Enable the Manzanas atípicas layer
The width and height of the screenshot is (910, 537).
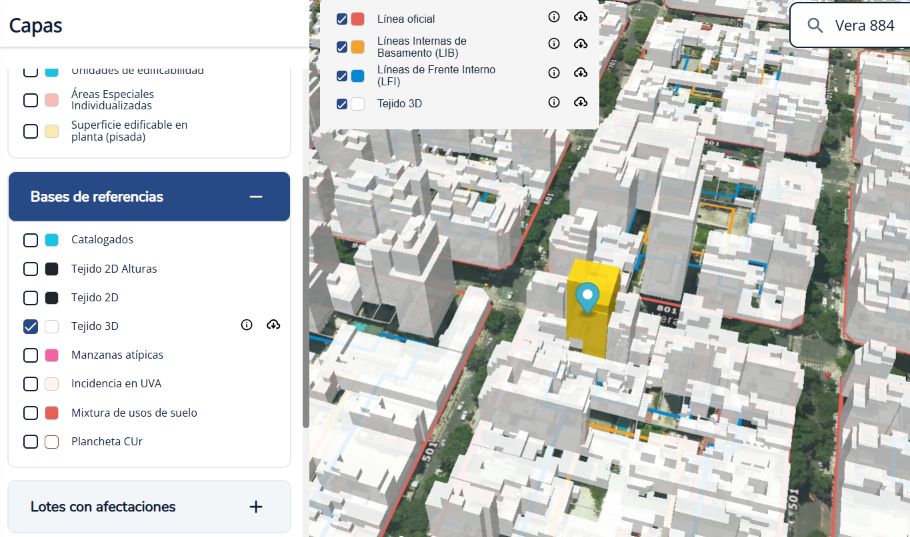pyautogui.click(x=30, y=355)
